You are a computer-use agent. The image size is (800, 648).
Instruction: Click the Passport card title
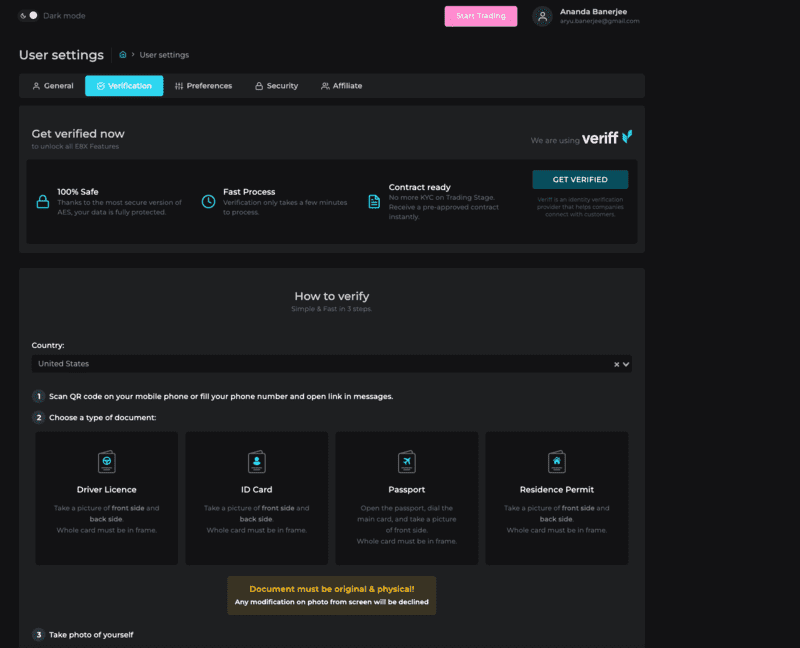pyautogui.click(x=407, y=489)
